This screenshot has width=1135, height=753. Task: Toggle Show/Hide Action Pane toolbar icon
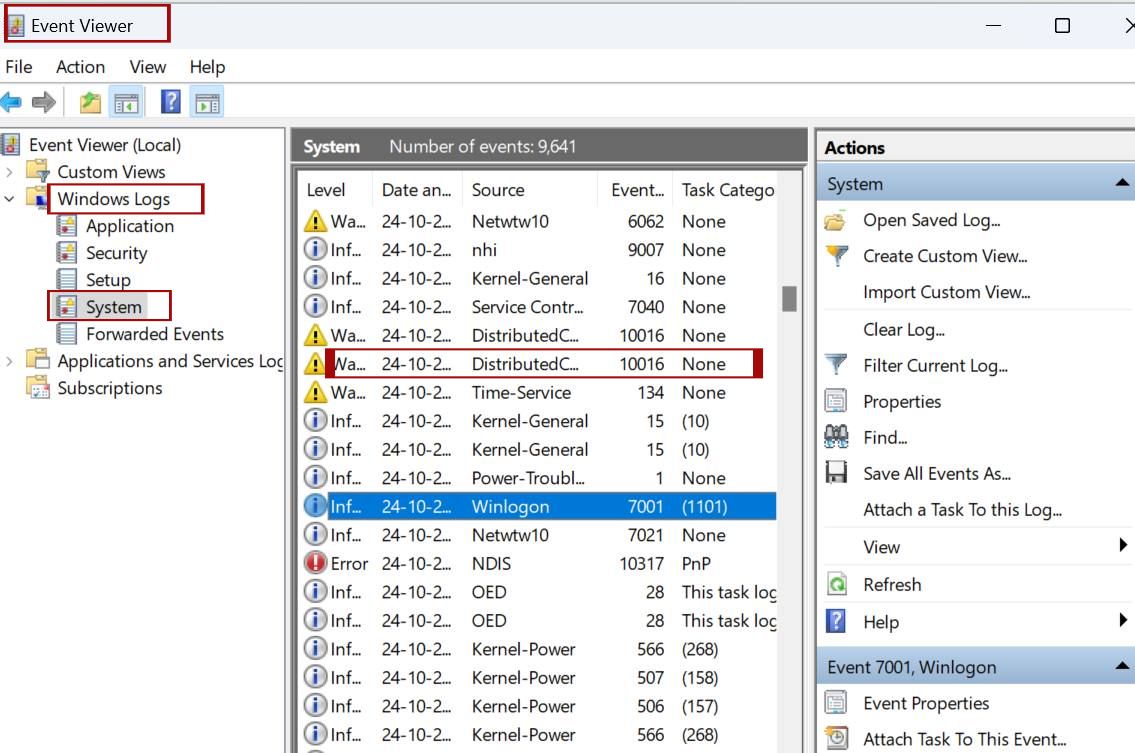(x=207, y=102)
